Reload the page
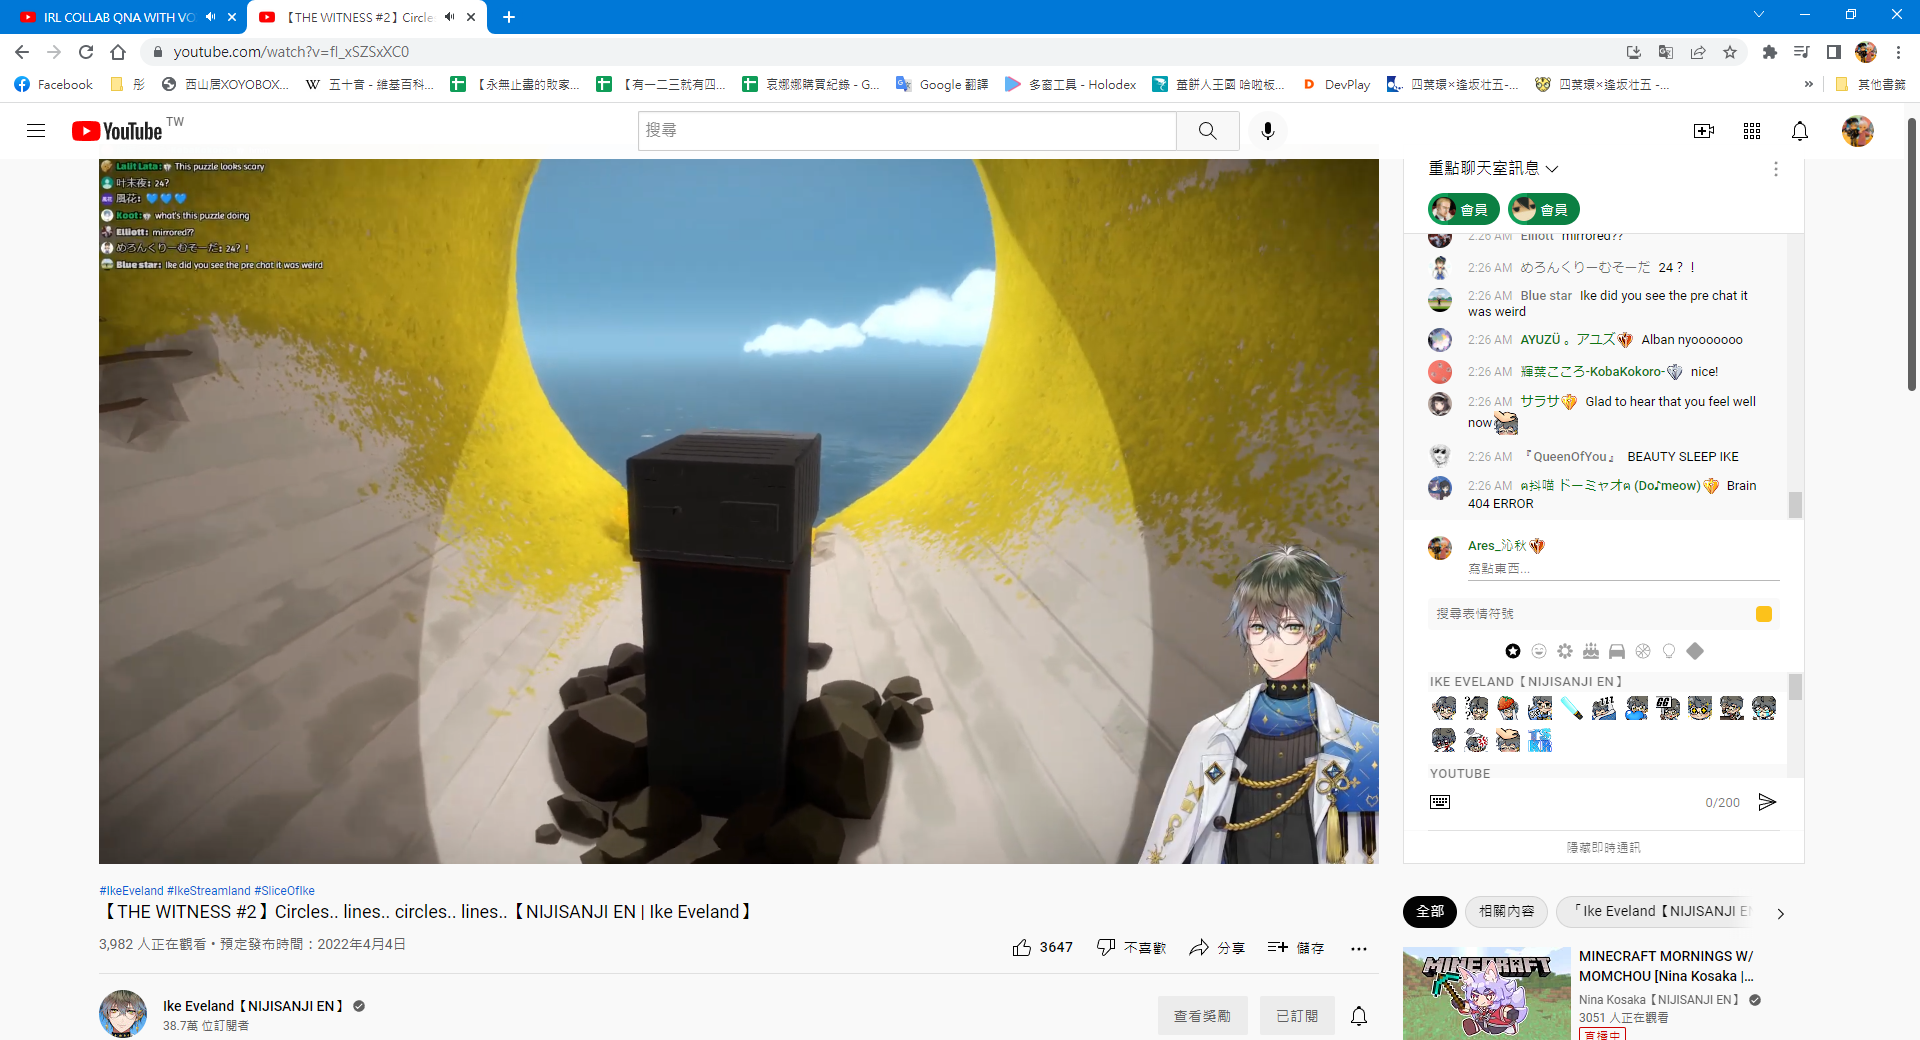The width and height of the screenshot is (1920, 1040). [86, 52]
